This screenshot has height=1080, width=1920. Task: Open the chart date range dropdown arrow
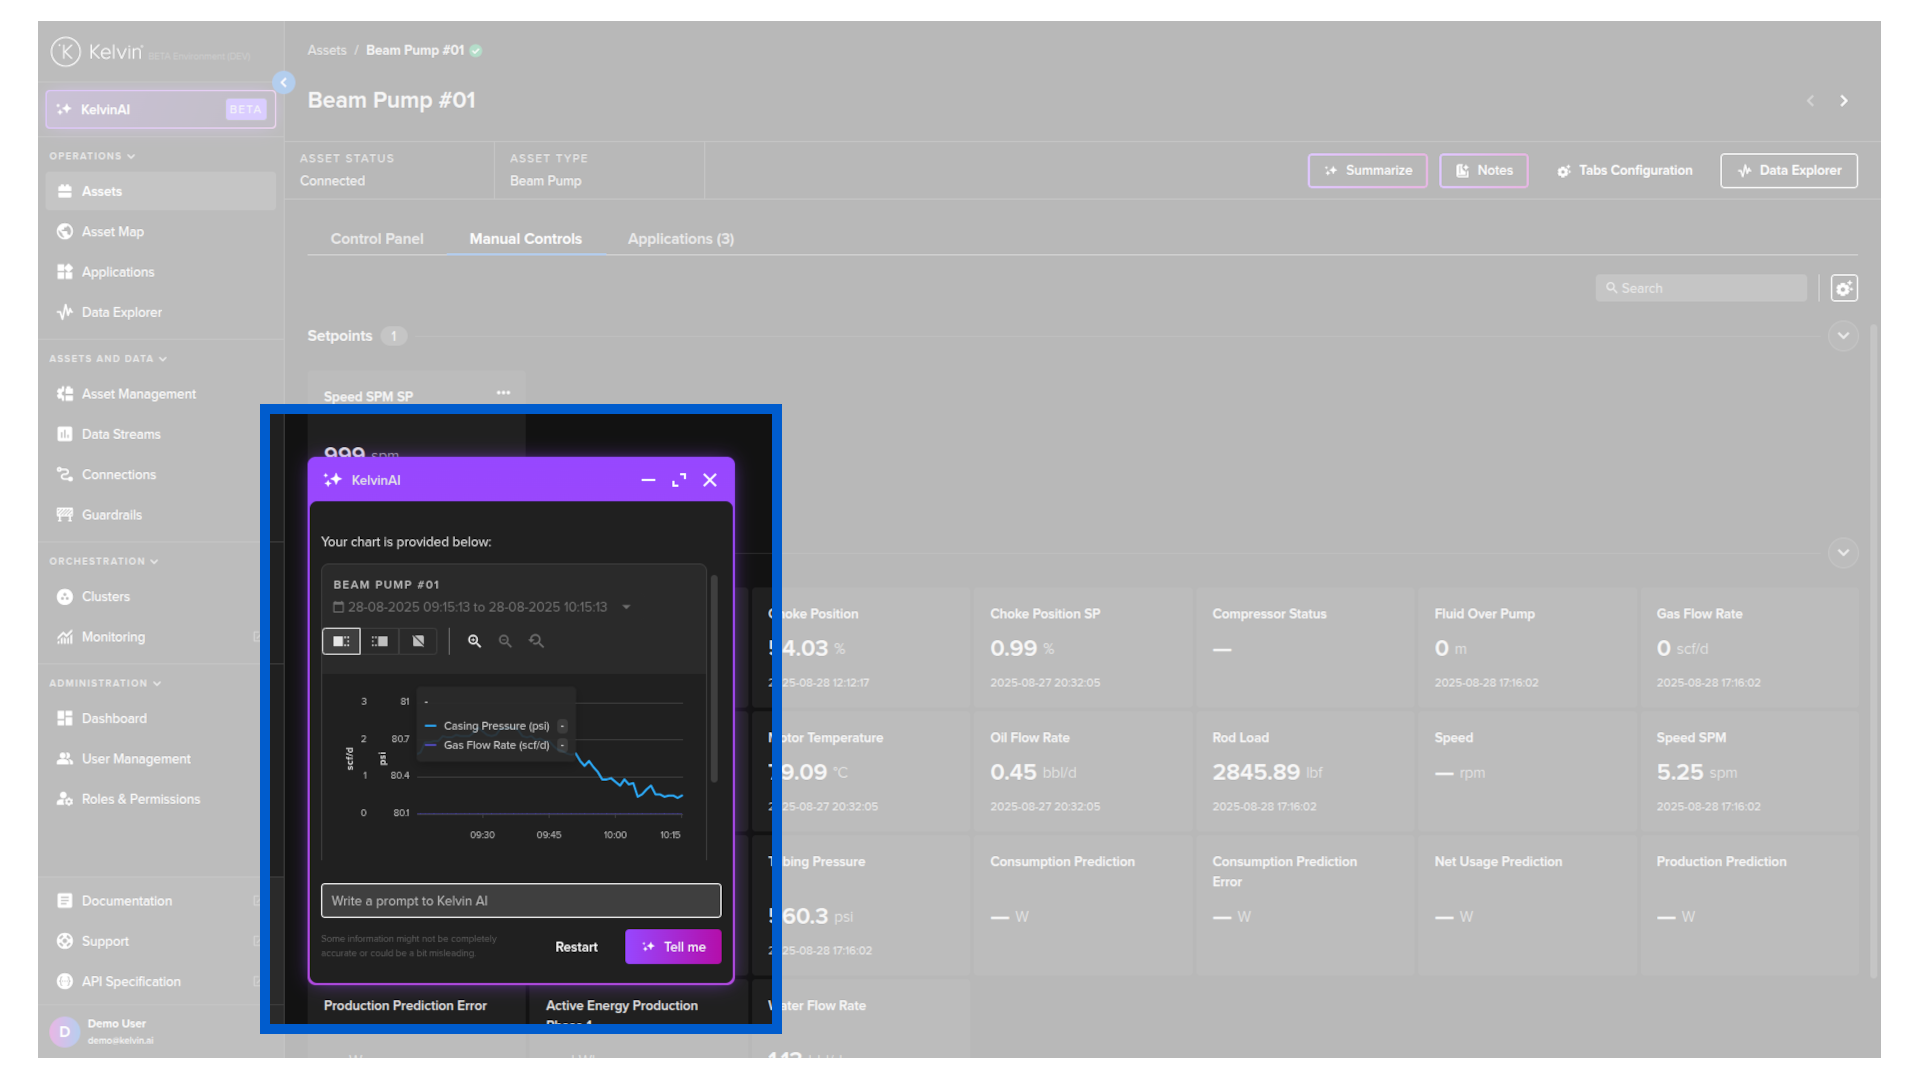point(626,607)
